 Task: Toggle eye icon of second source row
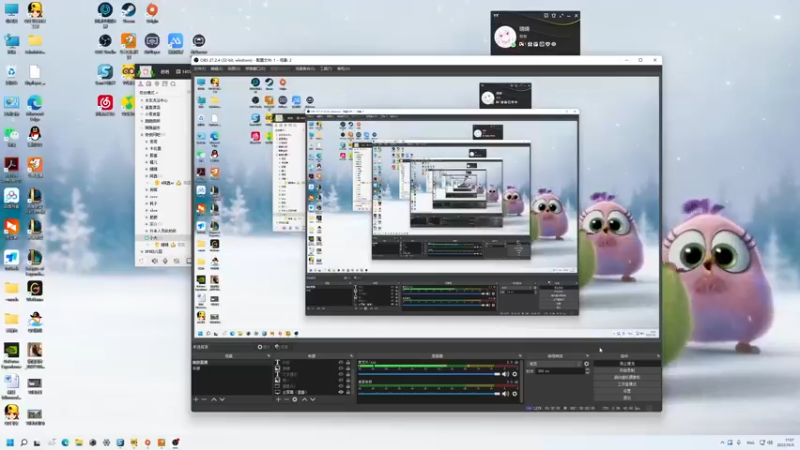341,368
